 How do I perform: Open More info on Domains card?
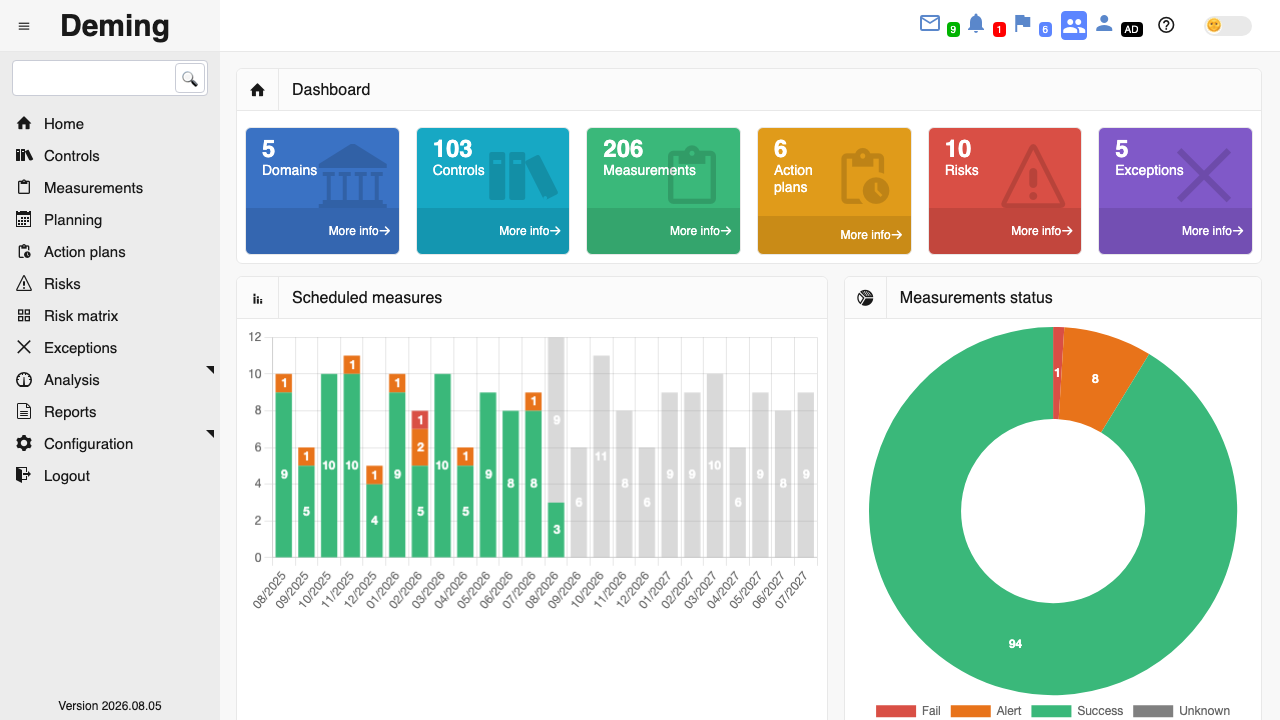pos(359,231)
